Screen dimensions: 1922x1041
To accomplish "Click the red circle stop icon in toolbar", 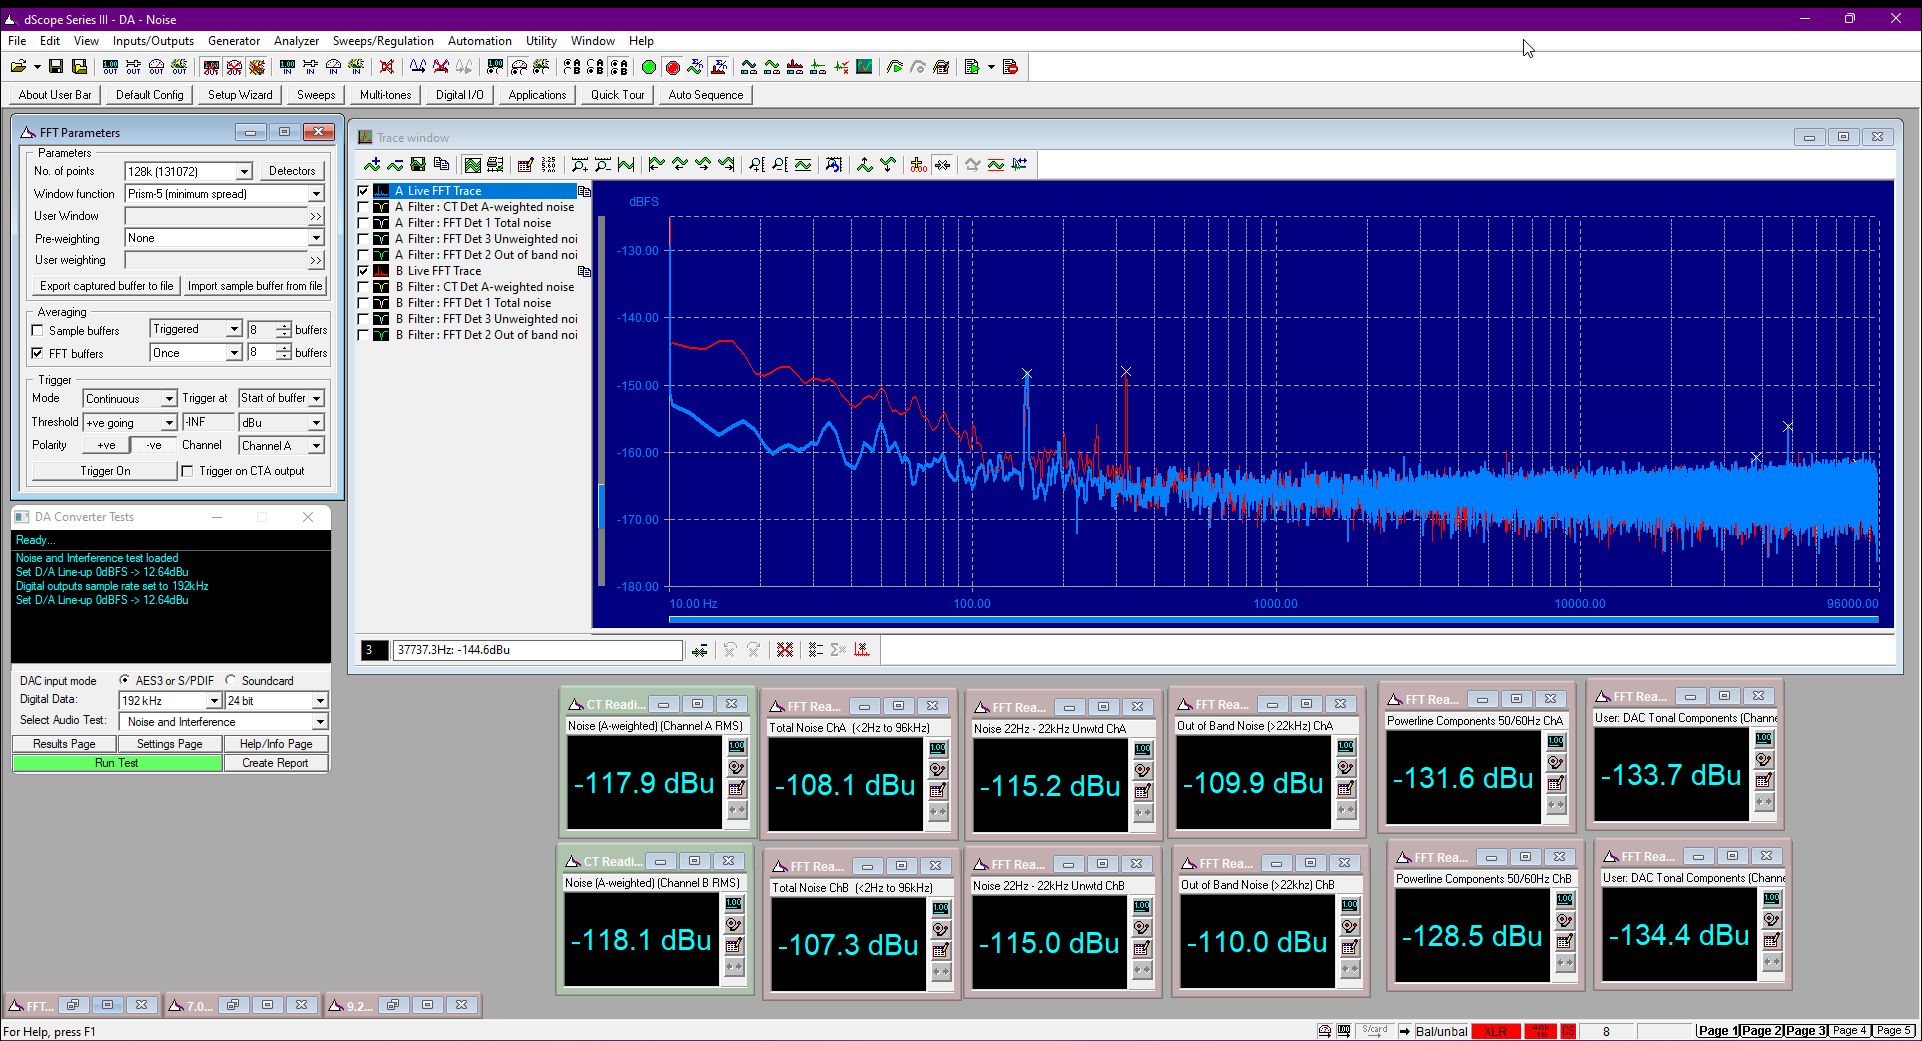I will tap(673, 67).
